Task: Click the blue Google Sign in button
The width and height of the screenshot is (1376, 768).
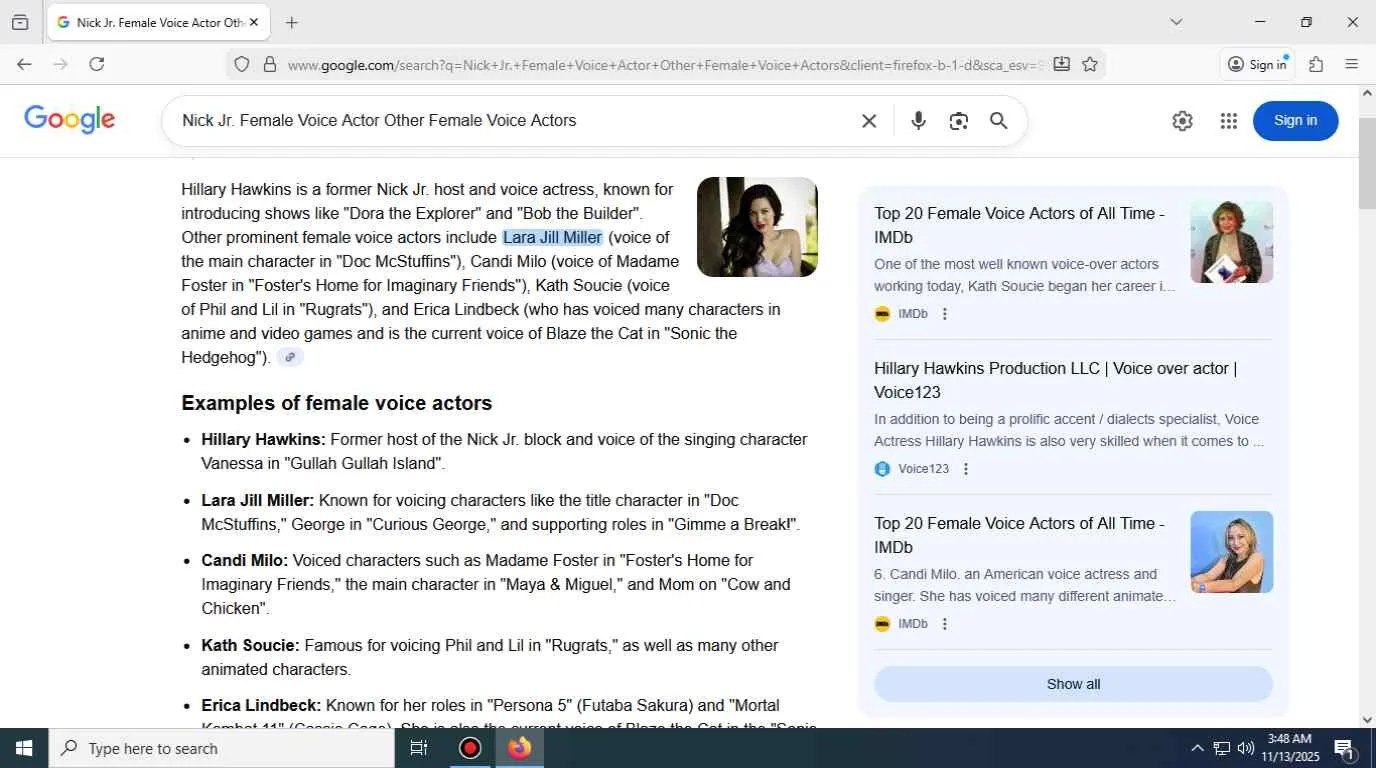Action: [1295, 121]
